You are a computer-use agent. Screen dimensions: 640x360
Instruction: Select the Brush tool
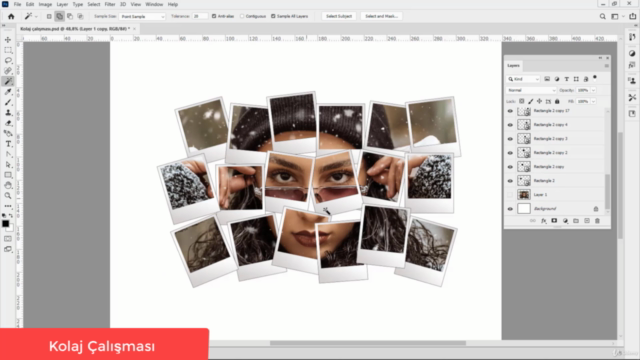[8, 102]
